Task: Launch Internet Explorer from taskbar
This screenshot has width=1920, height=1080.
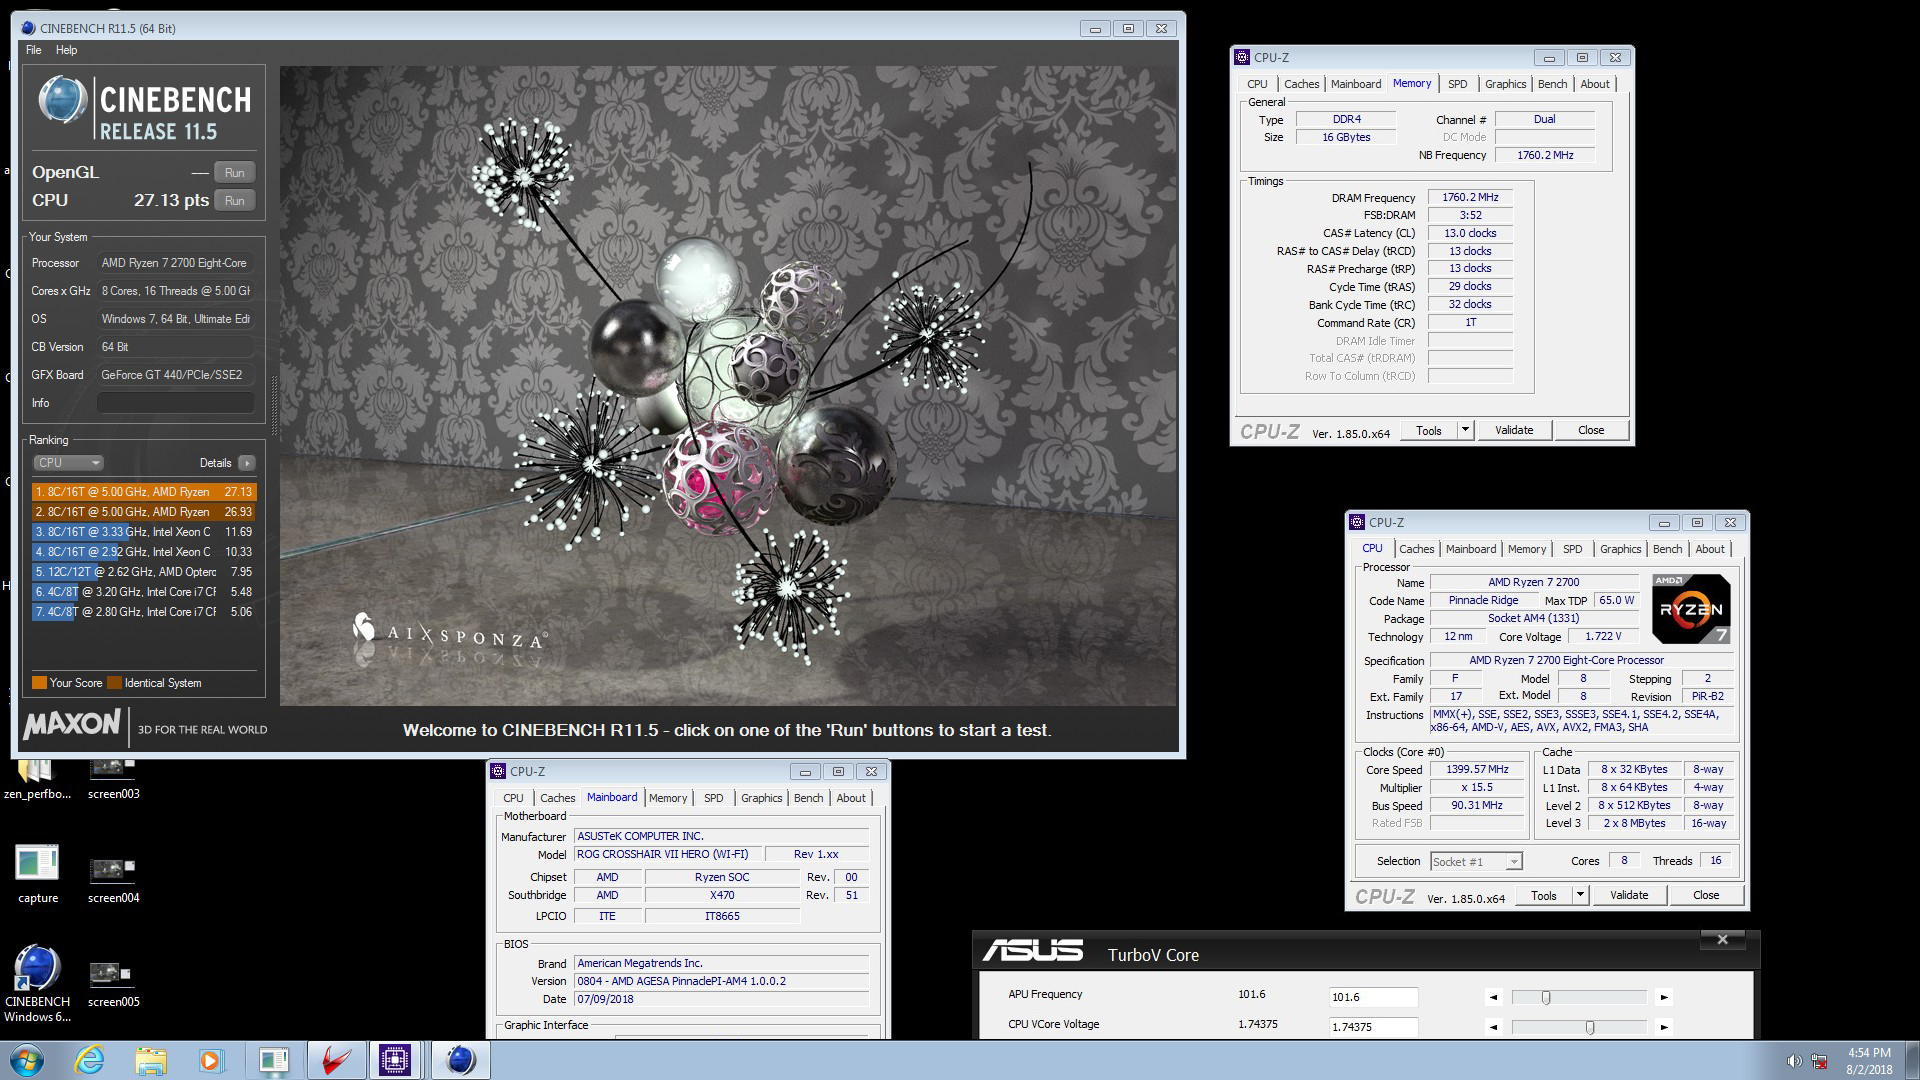Action: point(90,1060)
